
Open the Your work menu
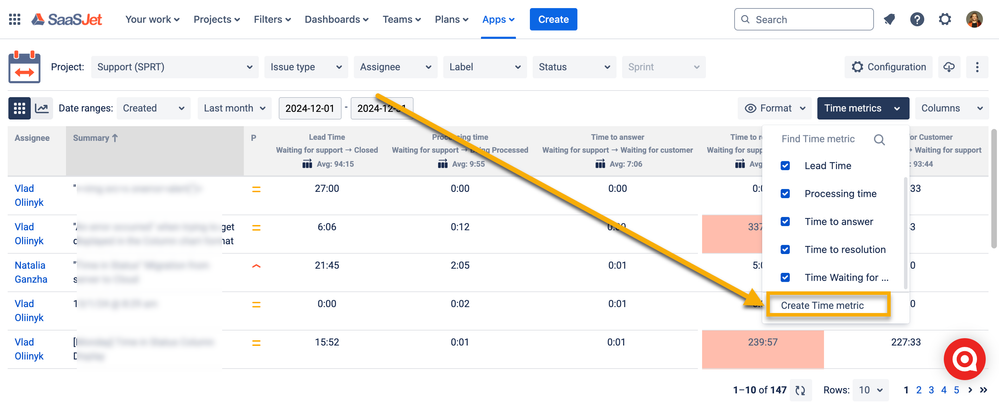152,20
